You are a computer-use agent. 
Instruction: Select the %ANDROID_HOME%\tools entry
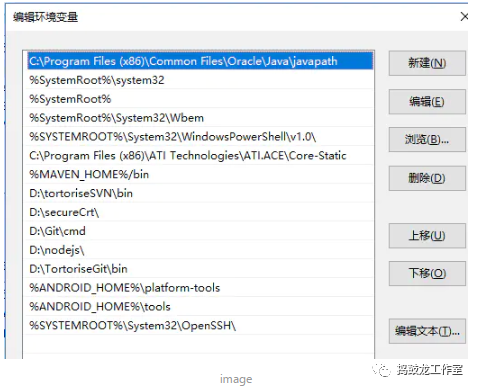click(200, 307)
